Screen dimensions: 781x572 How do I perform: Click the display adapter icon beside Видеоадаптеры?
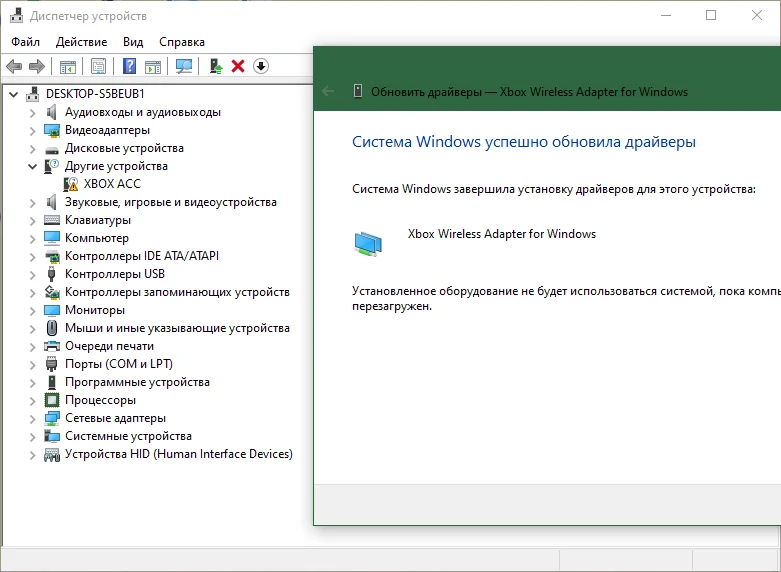coord(52,131)
